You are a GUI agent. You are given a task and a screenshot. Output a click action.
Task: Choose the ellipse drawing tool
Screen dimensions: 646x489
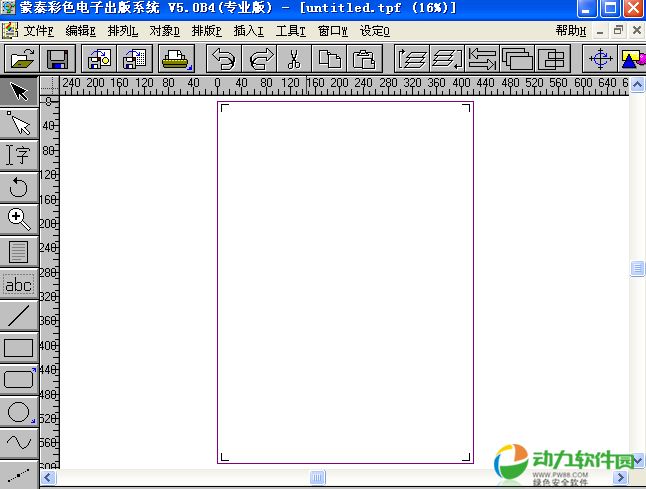click(x=19, y=411)
